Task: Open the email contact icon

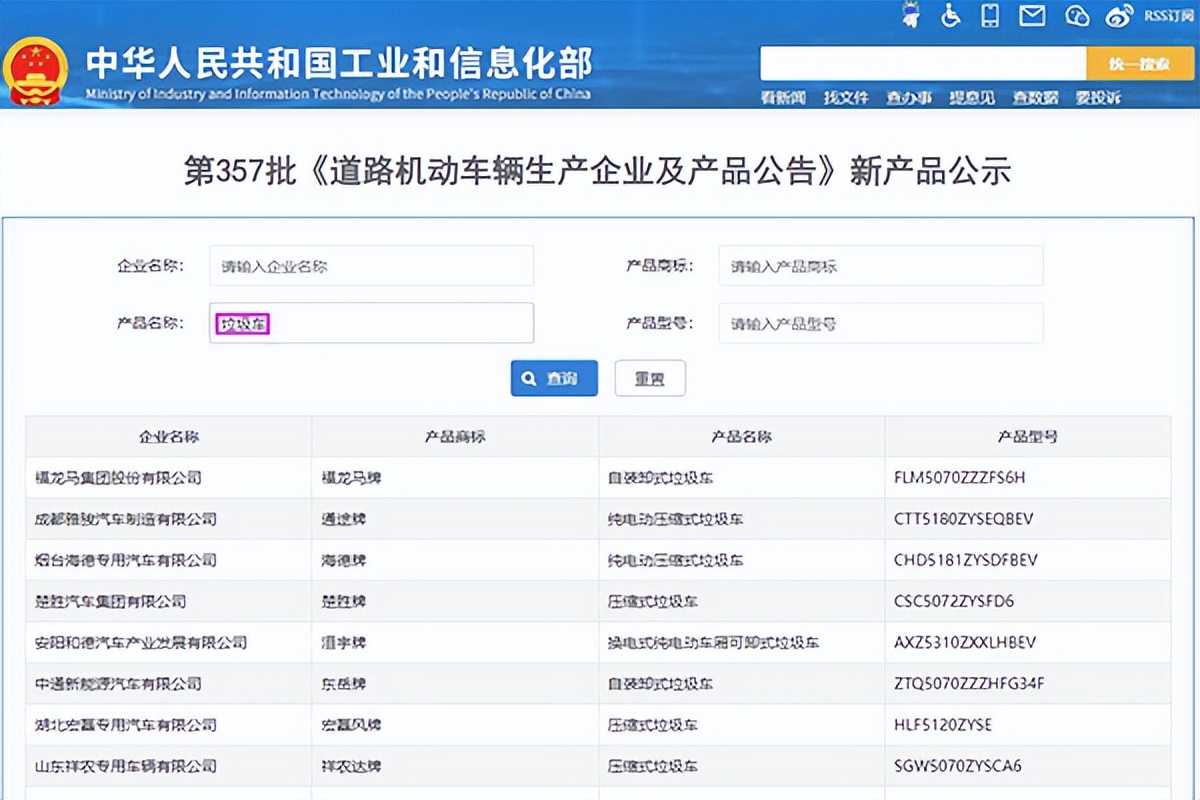Action: tap(1032, 17)
